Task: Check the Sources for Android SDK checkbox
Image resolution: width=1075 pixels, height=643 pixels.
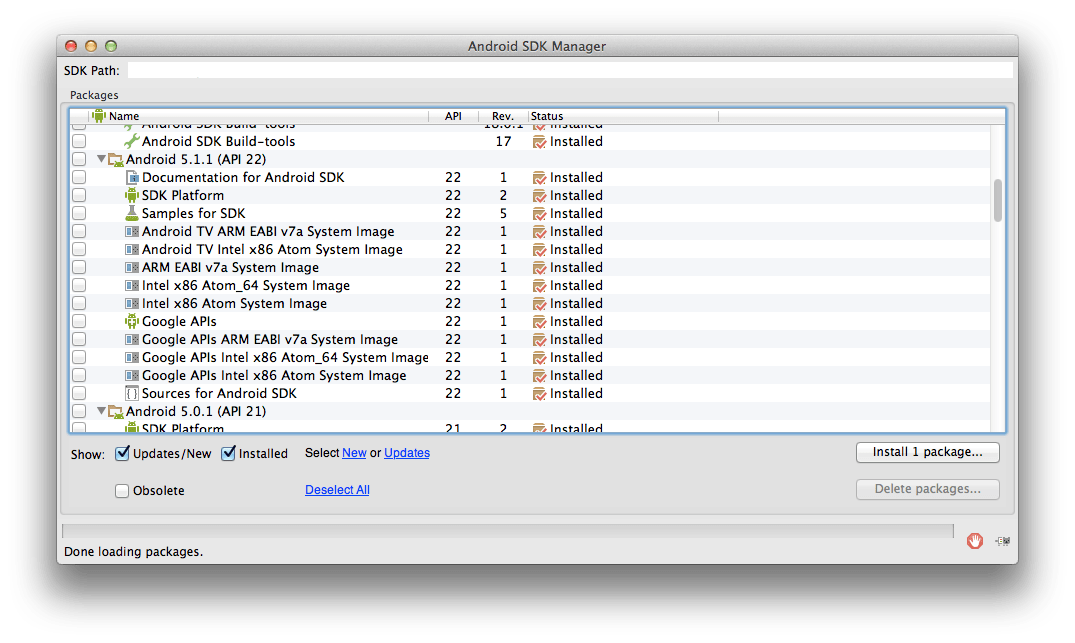Action: click(79, 393)
